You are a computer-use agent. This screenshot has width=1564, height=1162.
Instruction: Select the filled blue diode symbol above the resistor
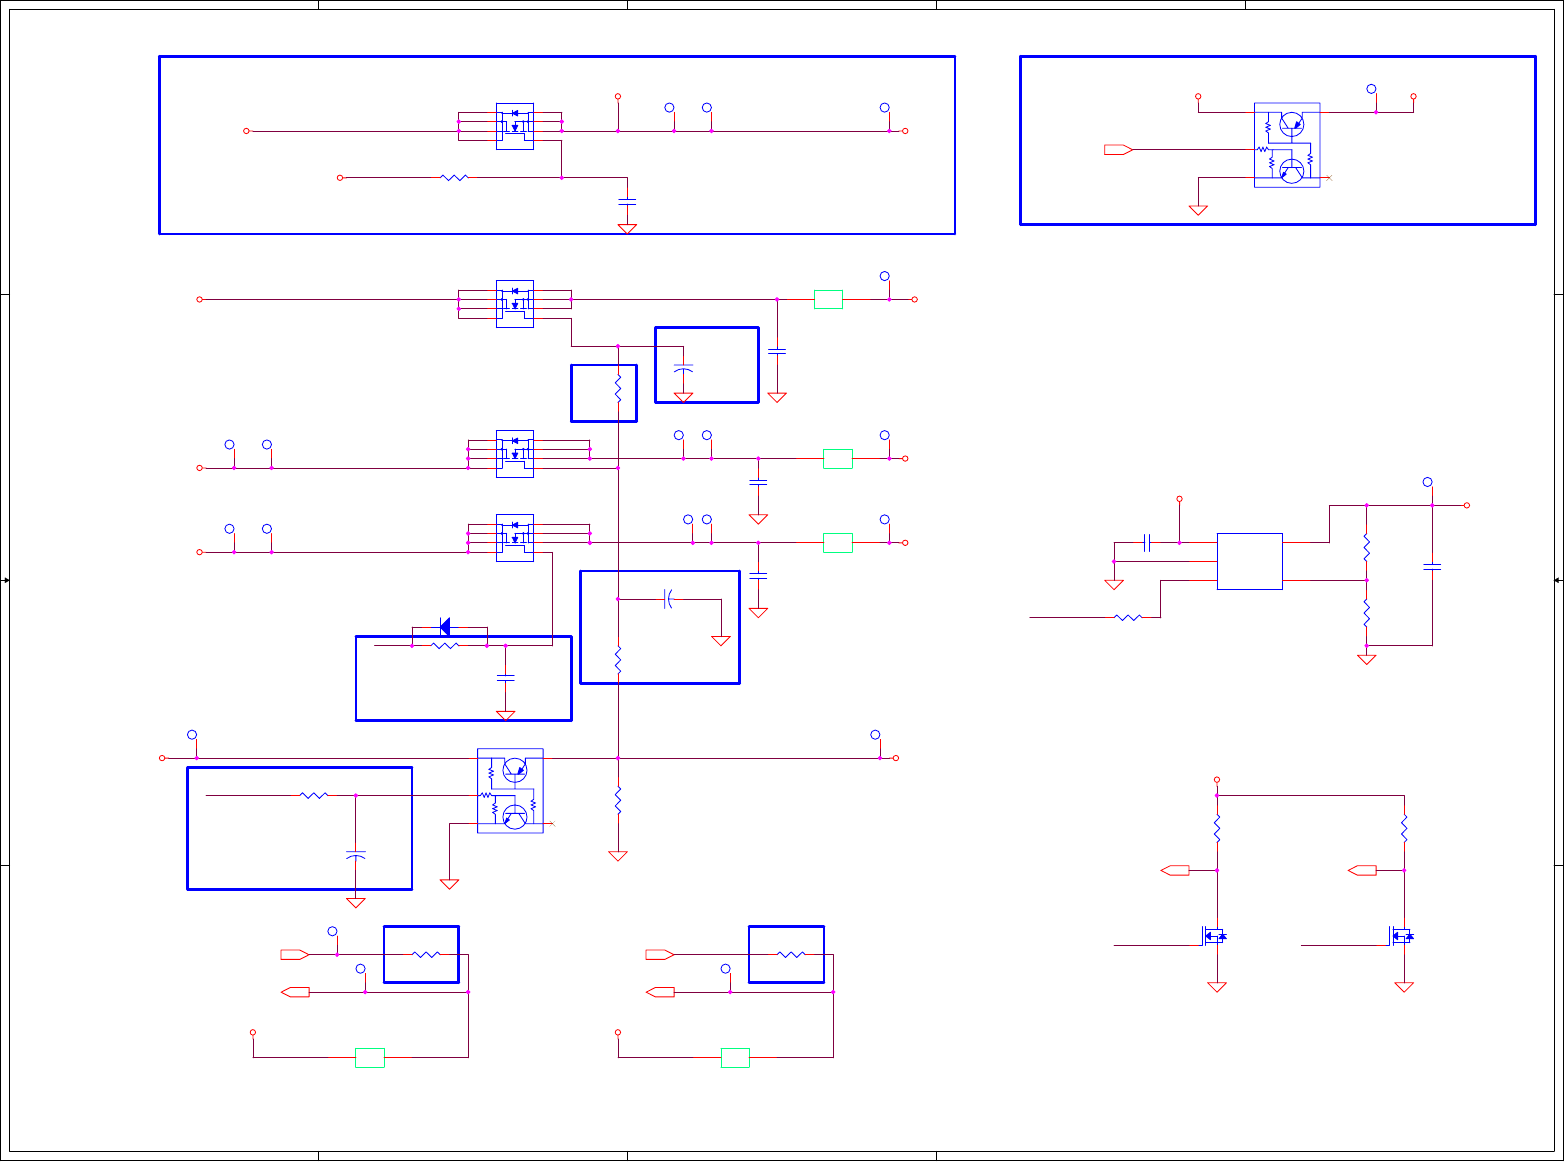[445, 627]
